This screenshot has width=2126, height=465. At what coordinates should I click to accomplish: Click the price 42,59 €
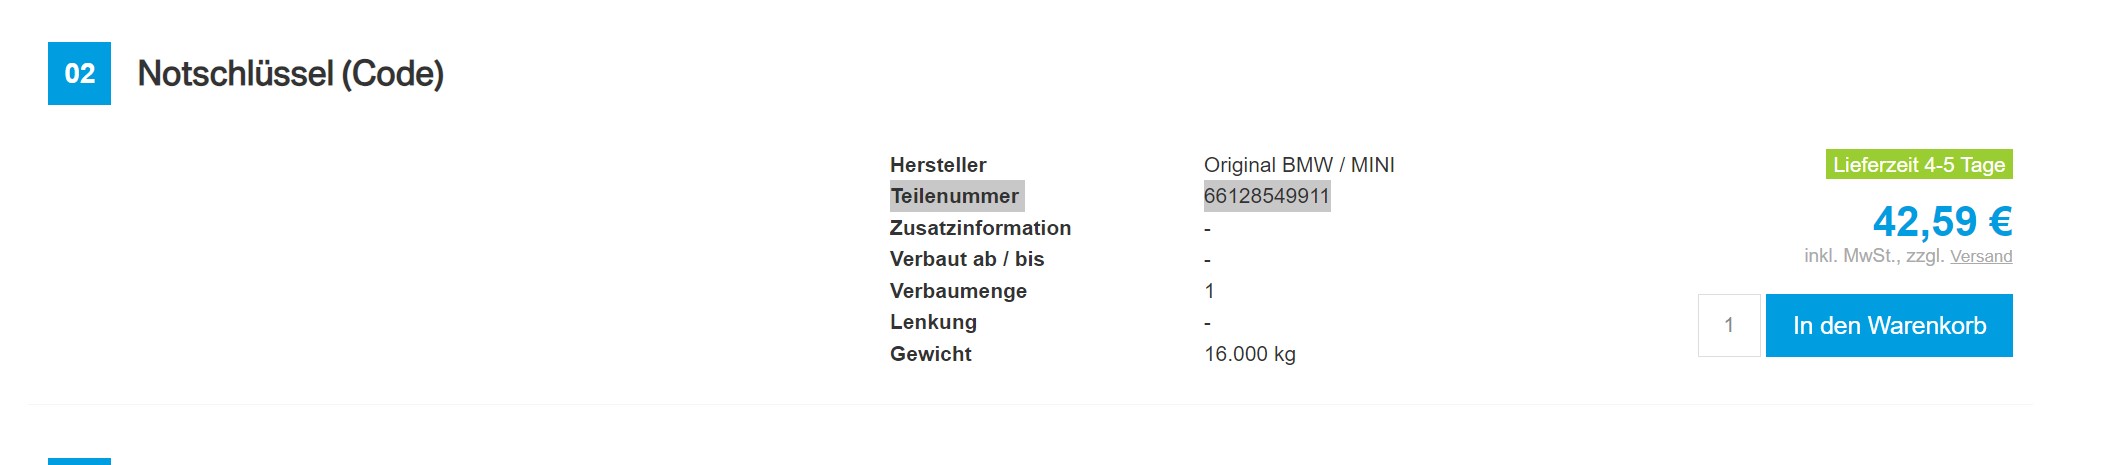(1942, 221)
